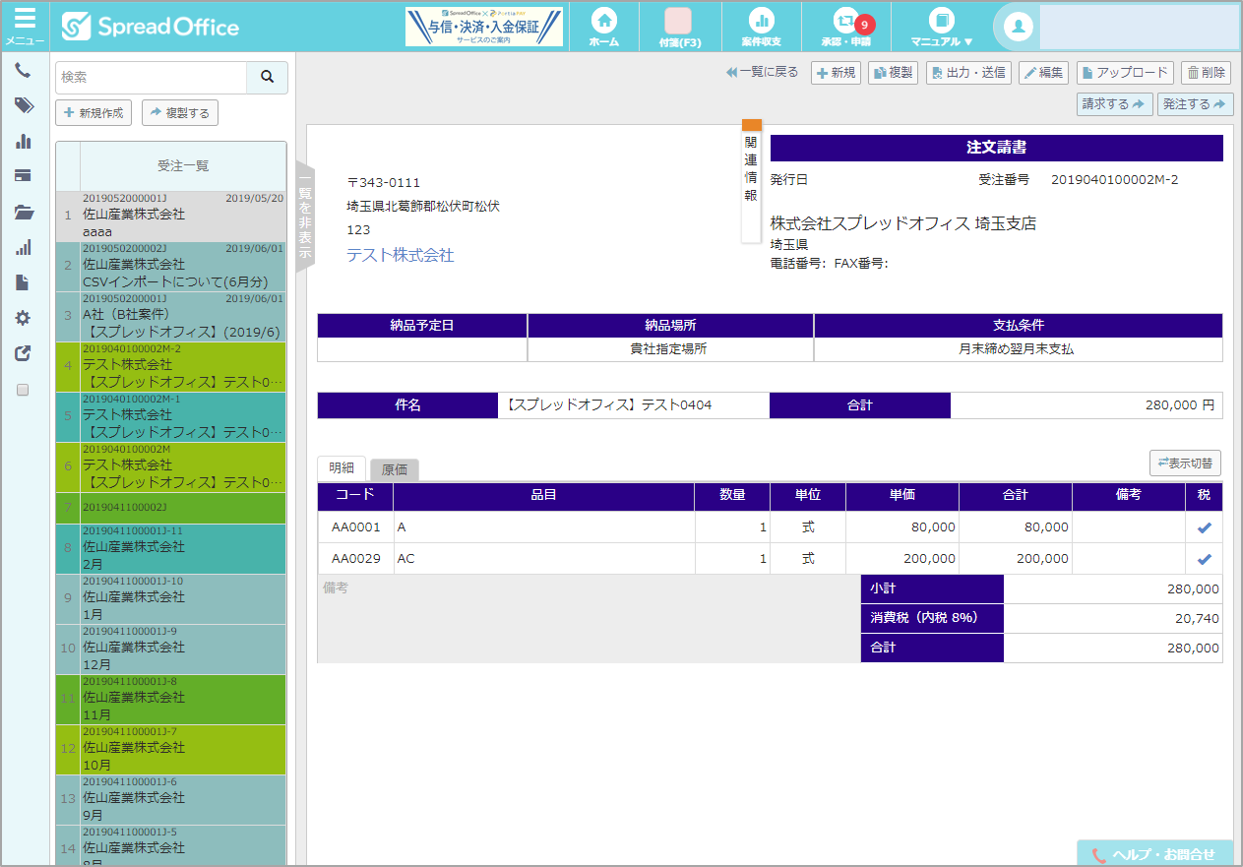This screenshot has height=867, width=1243.
Task: Open the 出力・送信 options
Action: 968,73
